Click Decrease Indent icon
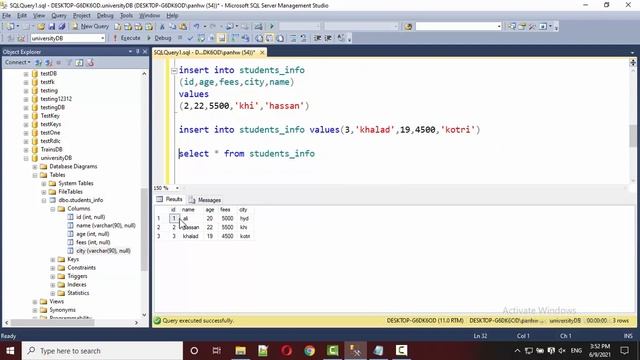 pos(318,38)
